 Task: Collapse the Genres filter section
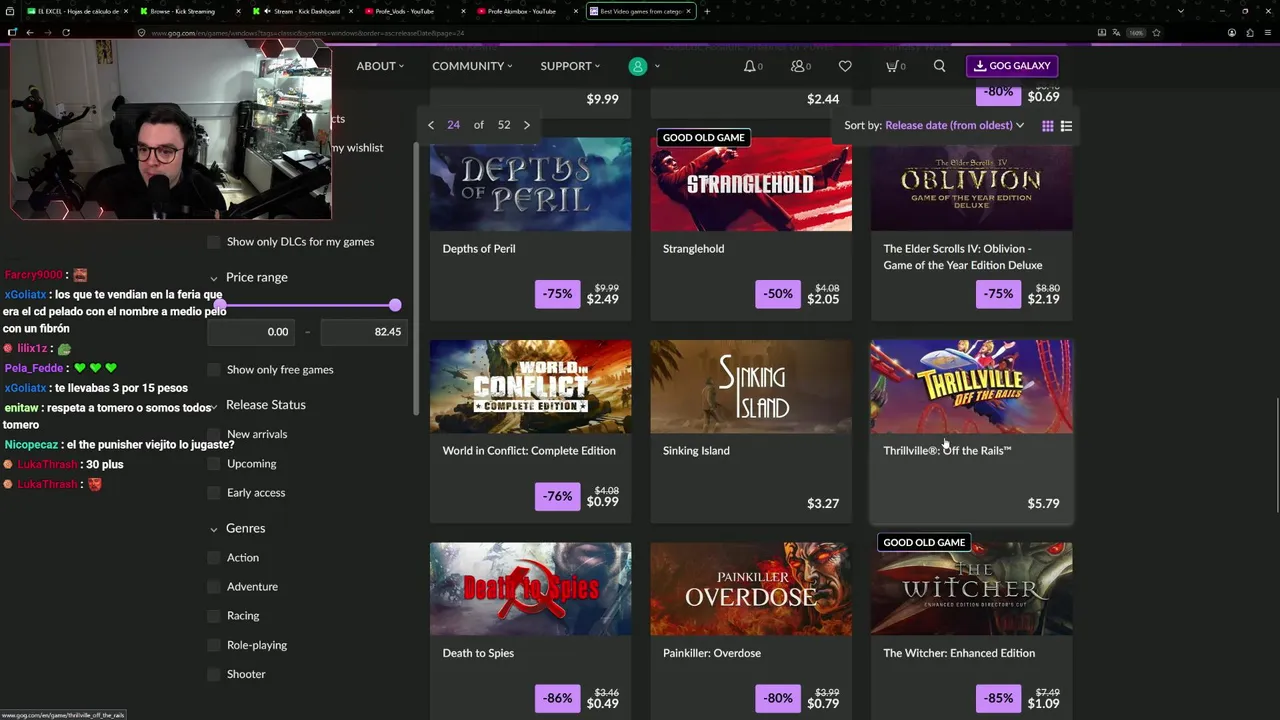pos(214,529)
